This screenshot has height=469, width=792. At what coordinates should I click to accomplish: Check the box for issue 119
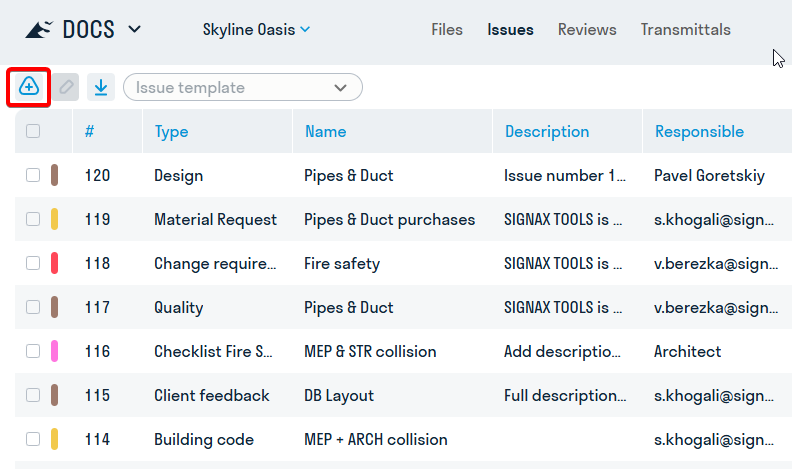click(33, 219)
